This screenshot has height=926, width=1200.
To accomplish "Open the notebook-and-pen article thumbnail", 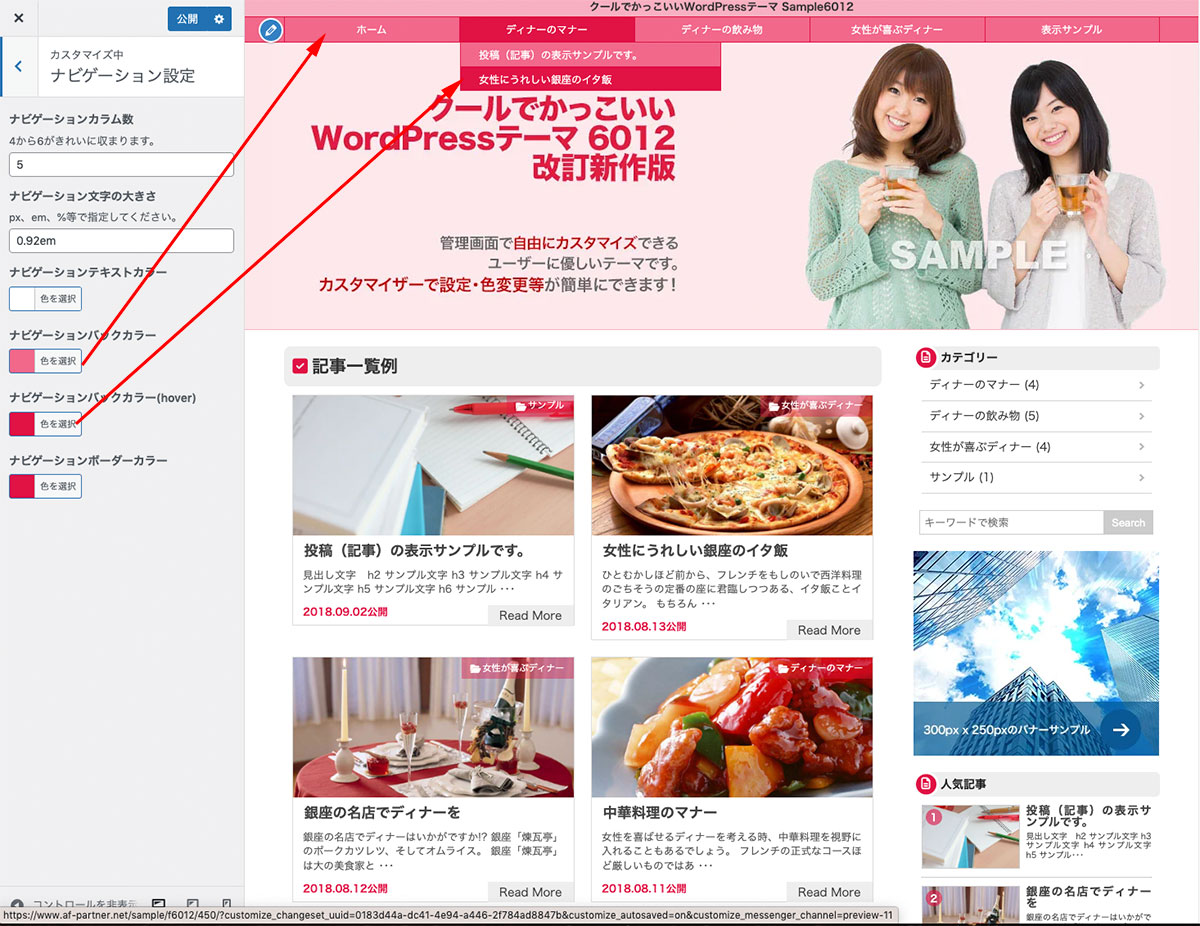I will tap(433, 465).
